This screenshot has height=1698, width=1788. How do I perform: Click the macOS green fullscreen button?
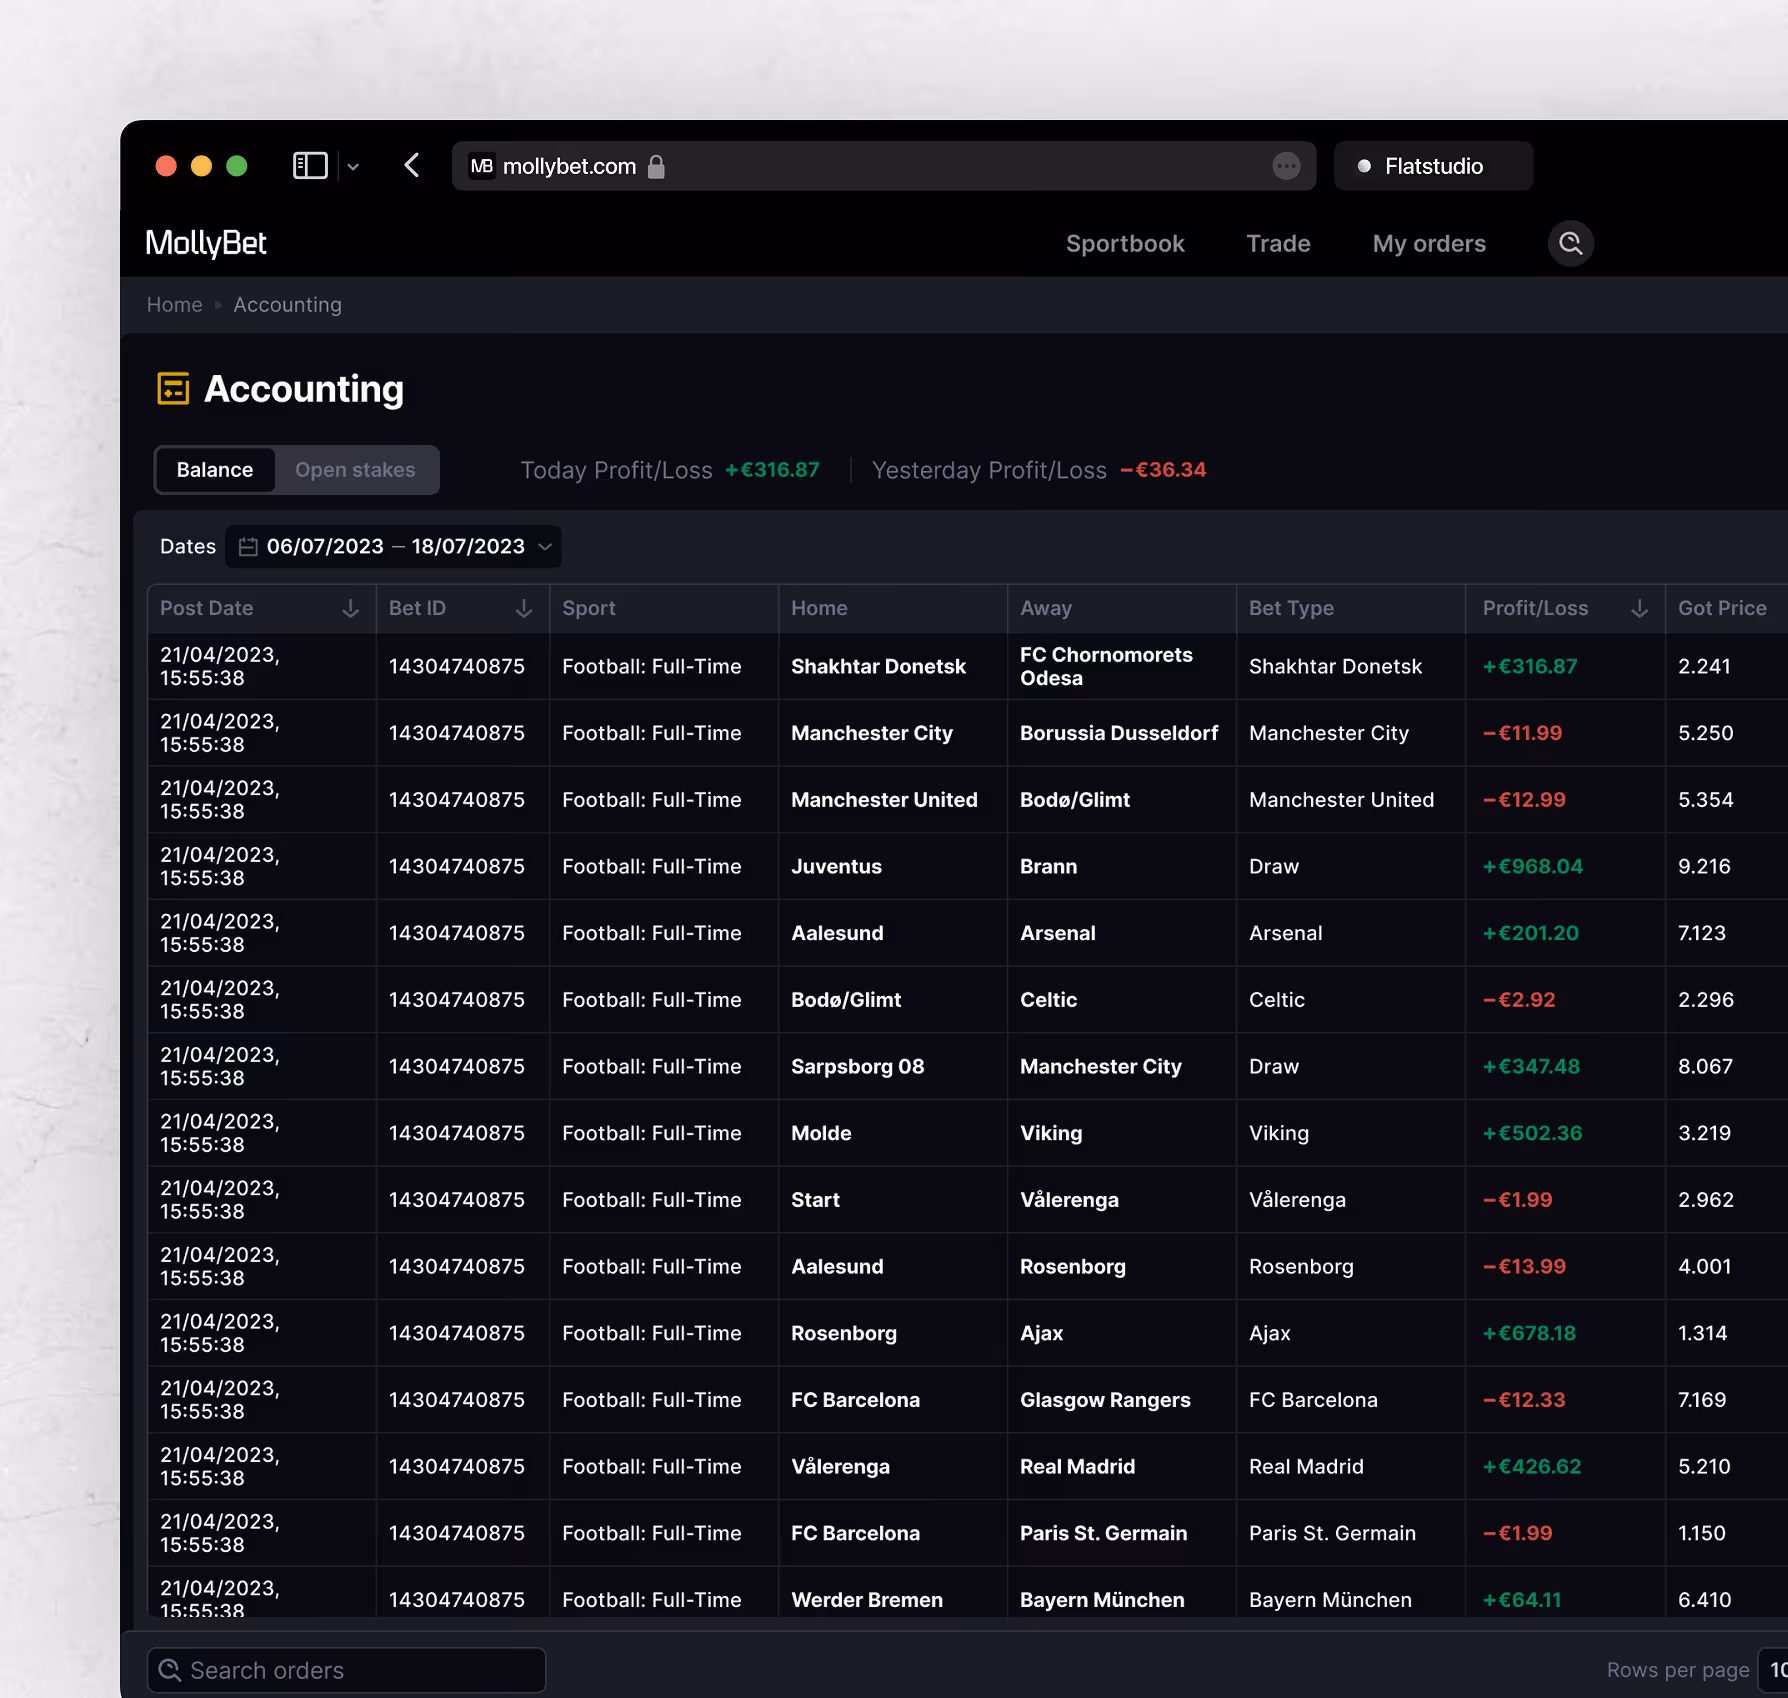(x=236, y=166)
